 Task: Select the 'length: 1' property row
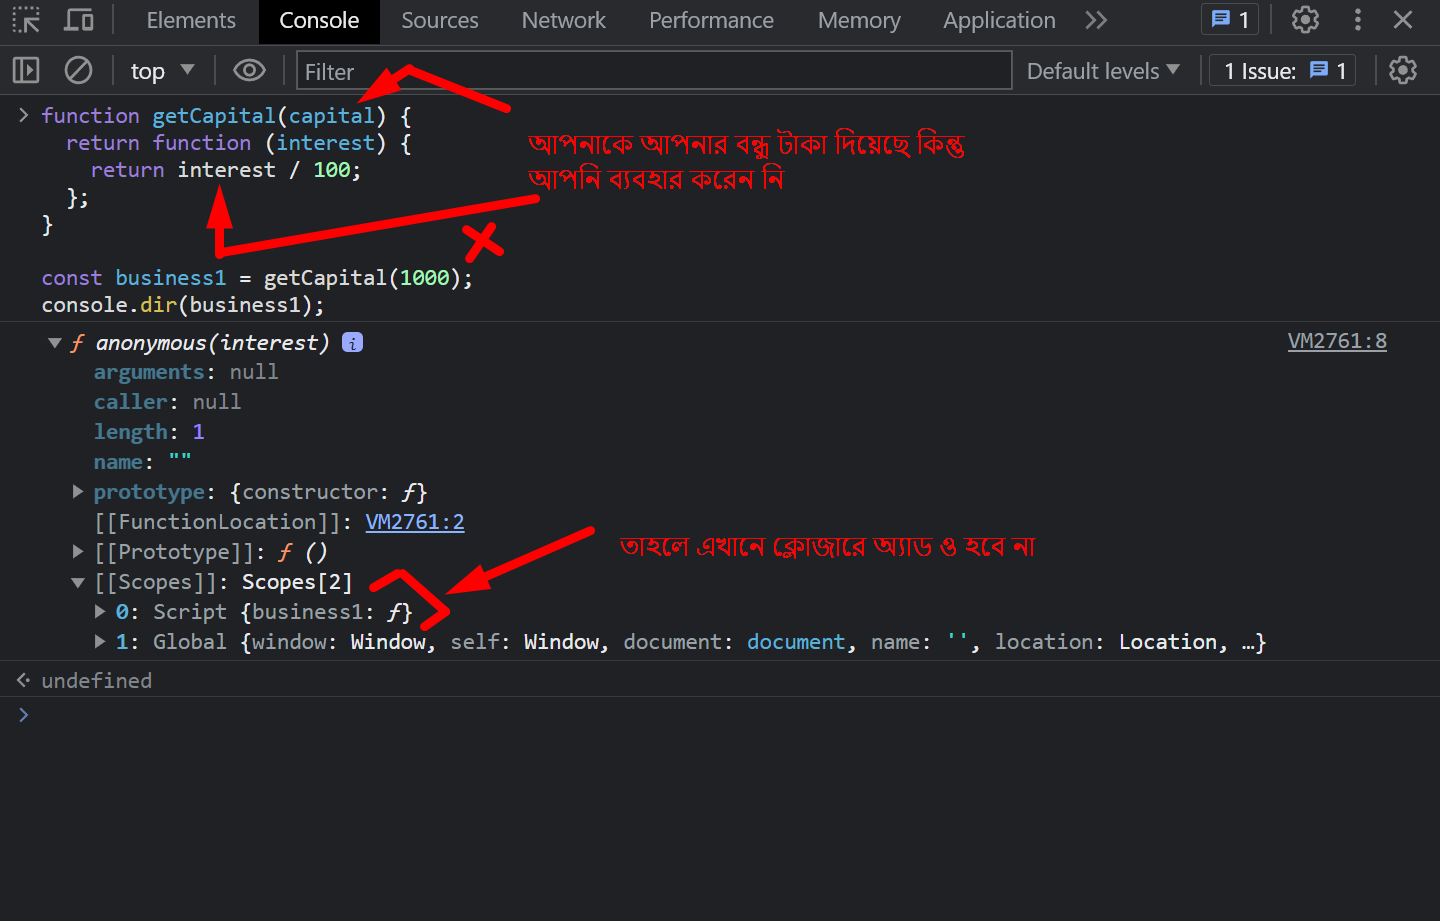click(x=149, y=432)
